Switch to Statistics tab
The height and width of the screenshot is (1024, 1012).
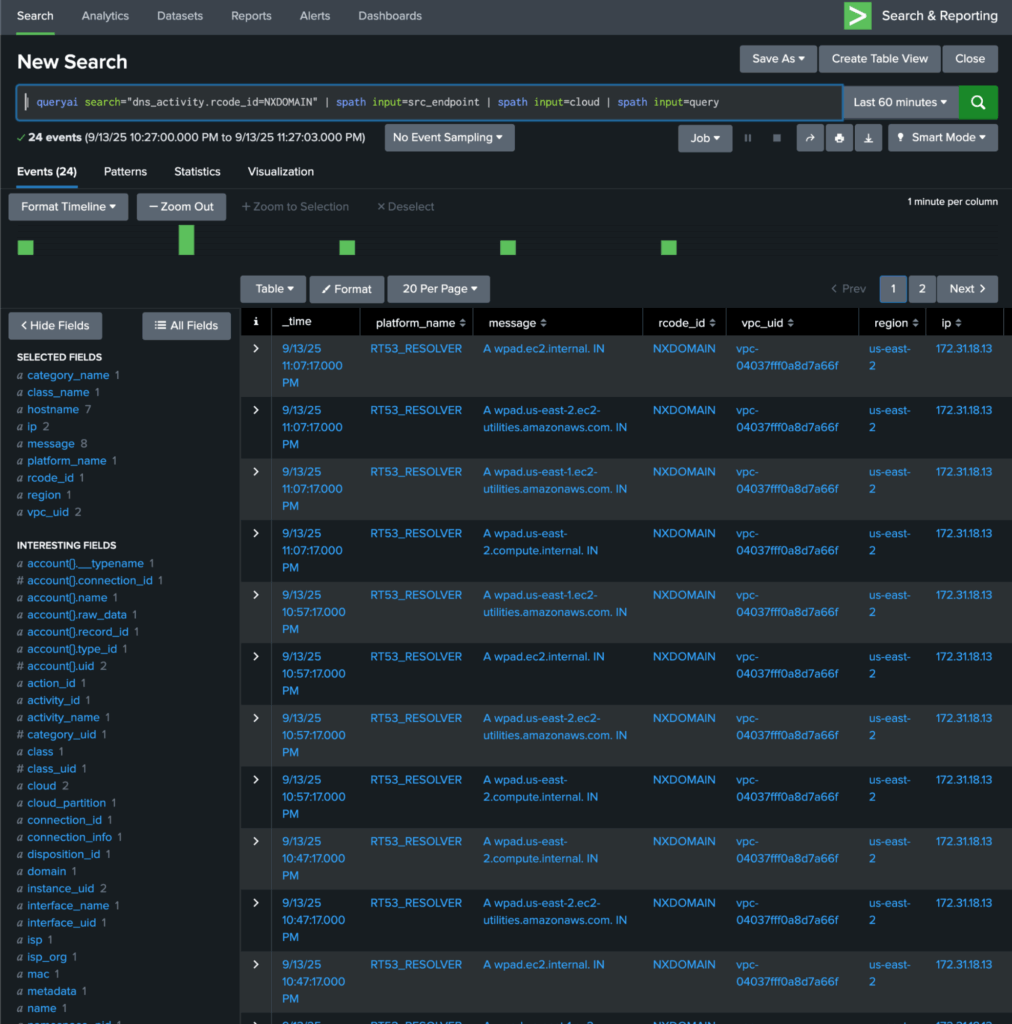click(197, 172)
